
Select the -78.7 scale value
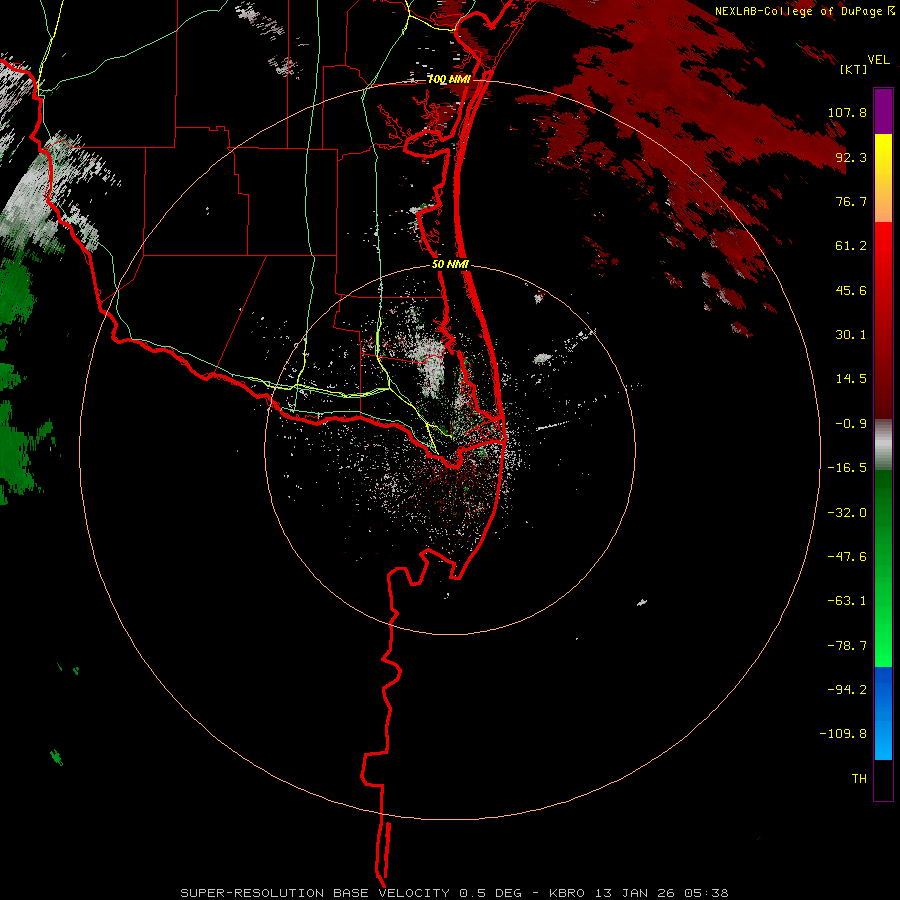click(x=847, y=646)
